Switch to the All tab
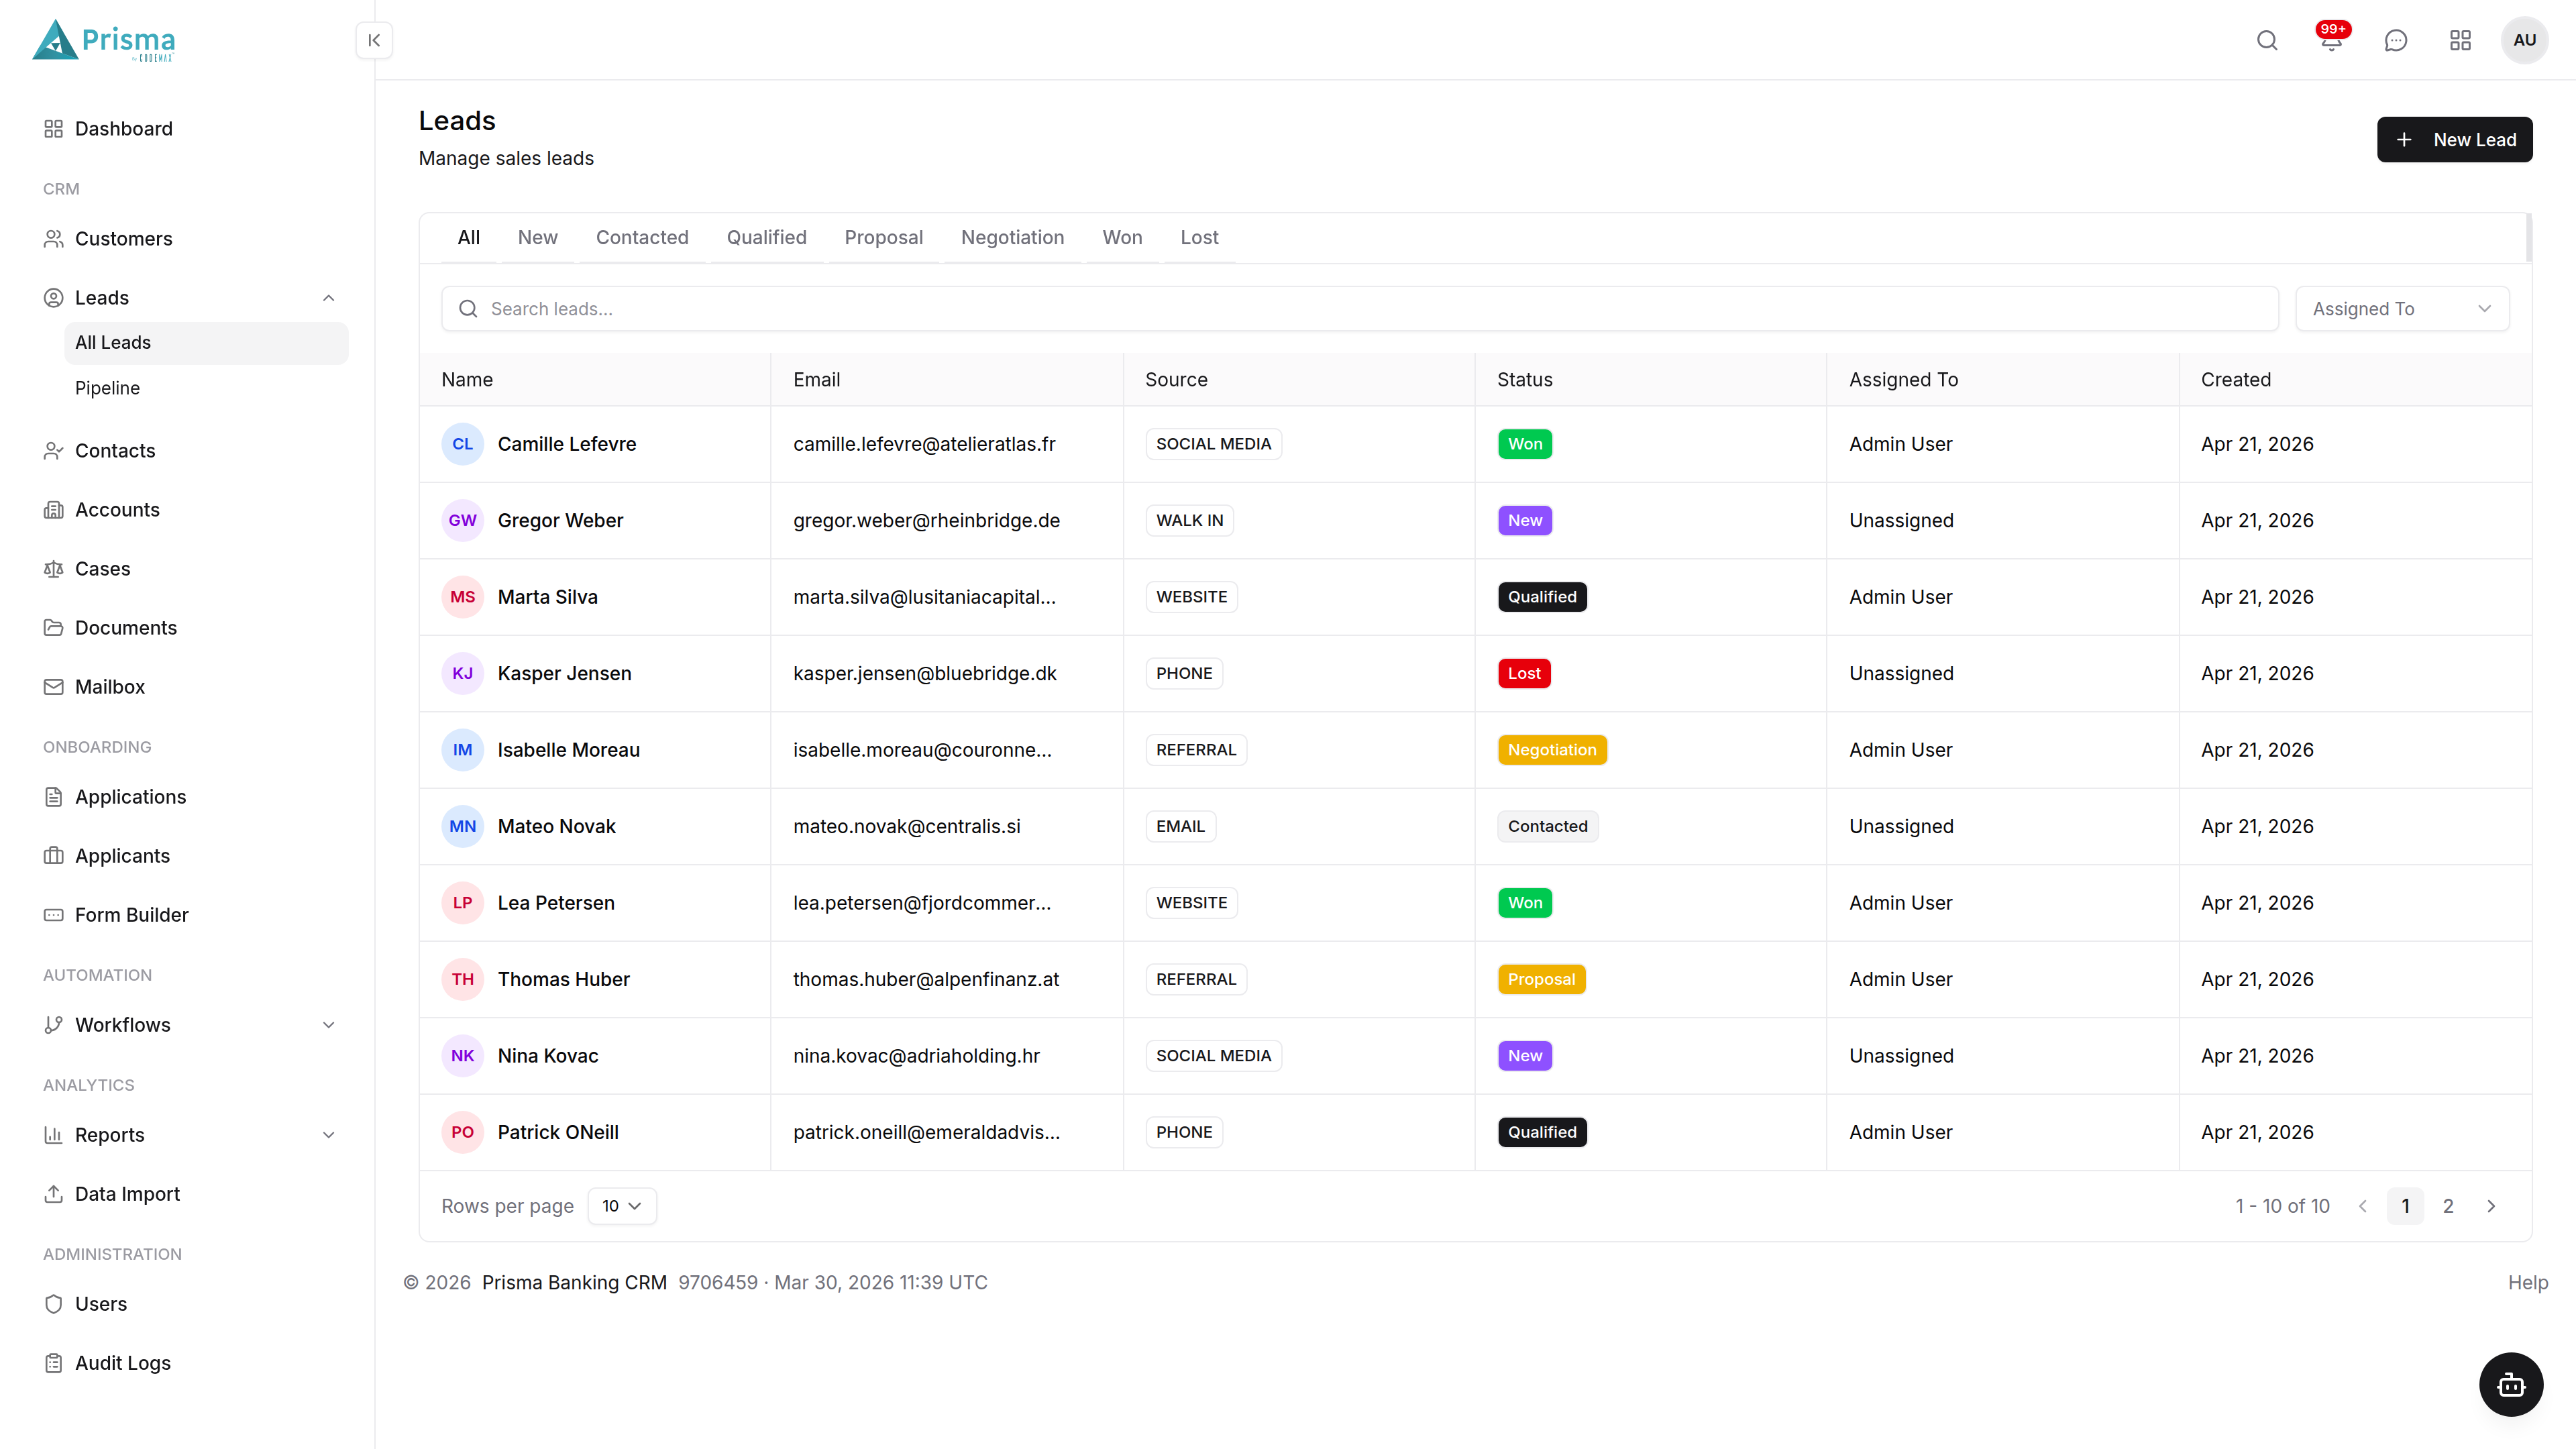The width and height of the screenshot is (2576, 1449). click(x=469, y=238)
